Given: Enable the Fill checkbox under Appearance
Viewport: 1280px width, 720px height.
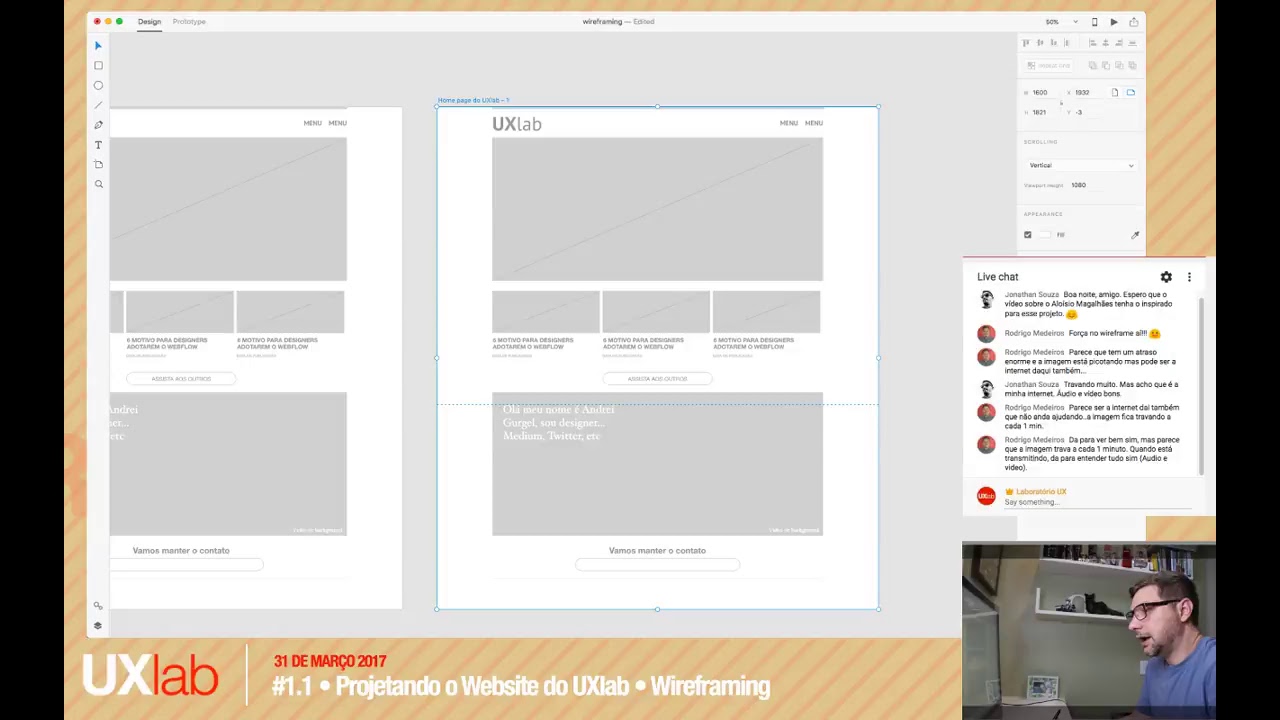Looking at the screenshot, I should click(1028, 234).
